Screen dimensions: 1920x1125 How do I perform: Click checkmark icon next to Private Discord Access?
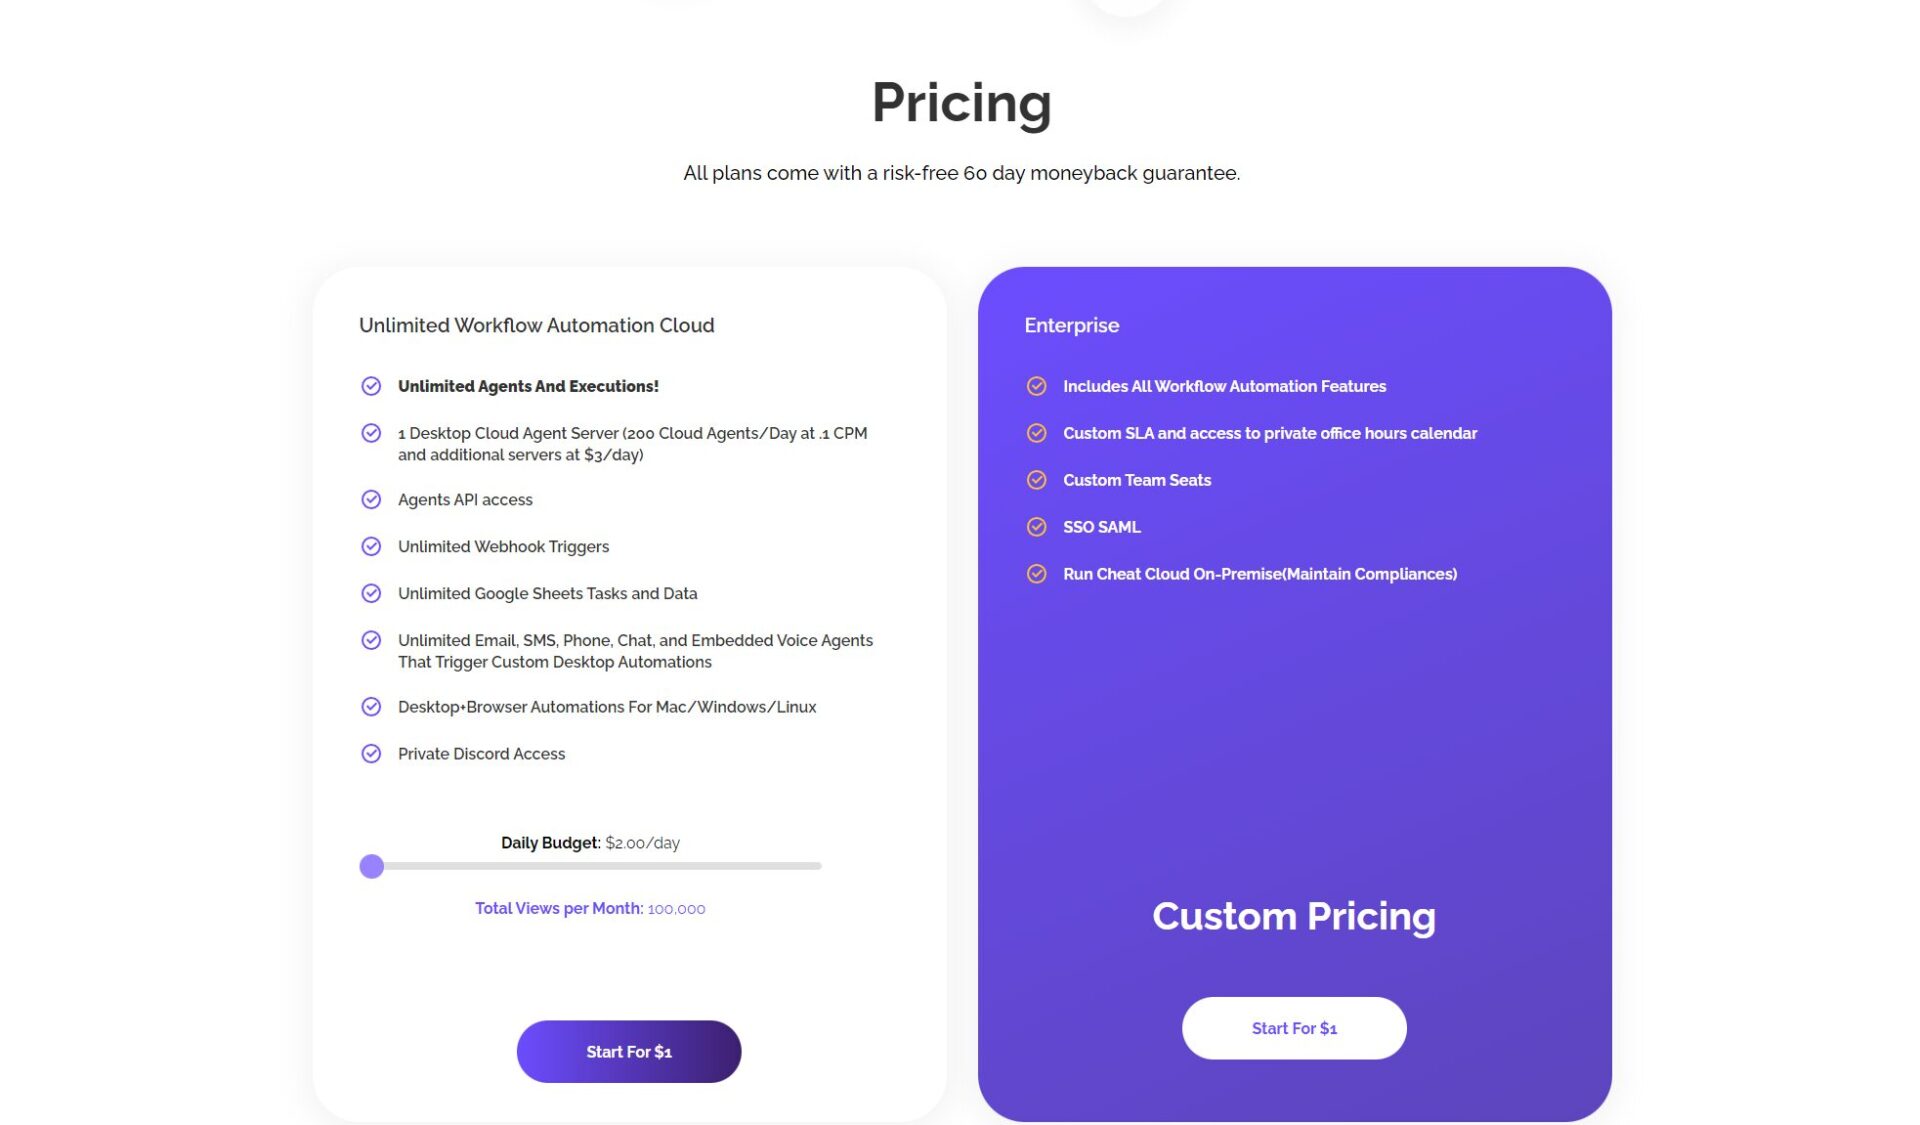pos(371,753)
